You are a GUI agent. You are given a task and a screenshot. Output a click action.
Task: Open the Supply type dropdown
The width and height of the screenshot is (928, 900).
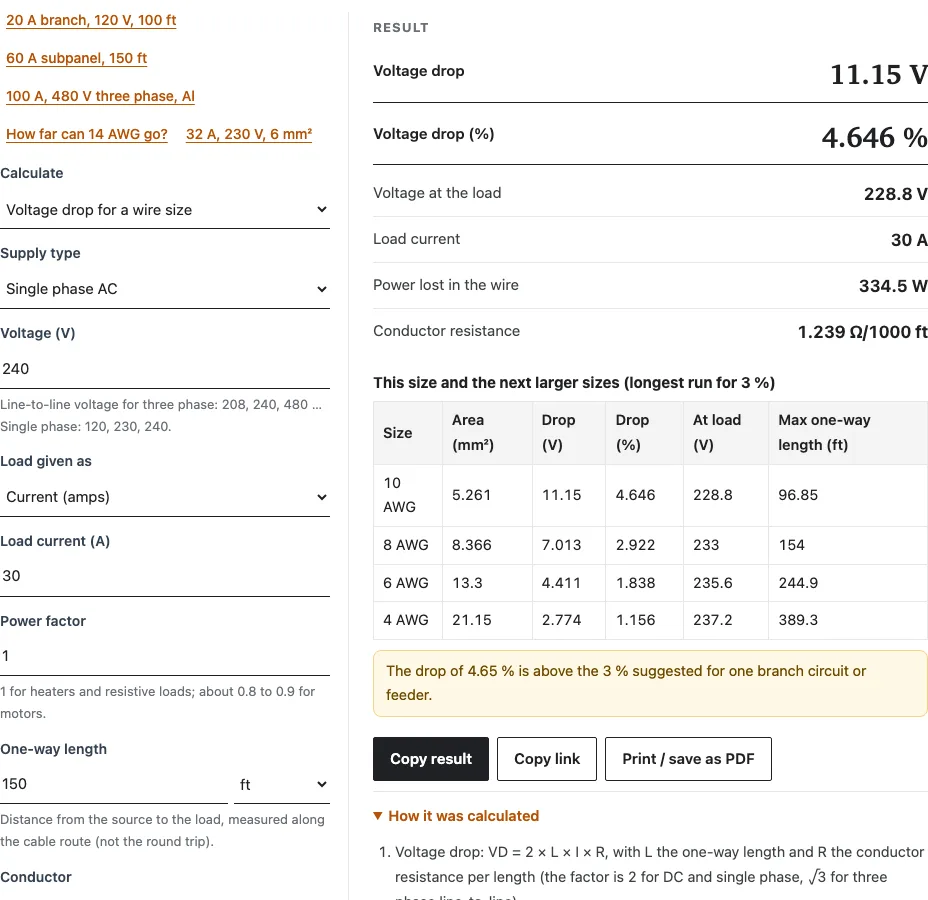point(165,289)
